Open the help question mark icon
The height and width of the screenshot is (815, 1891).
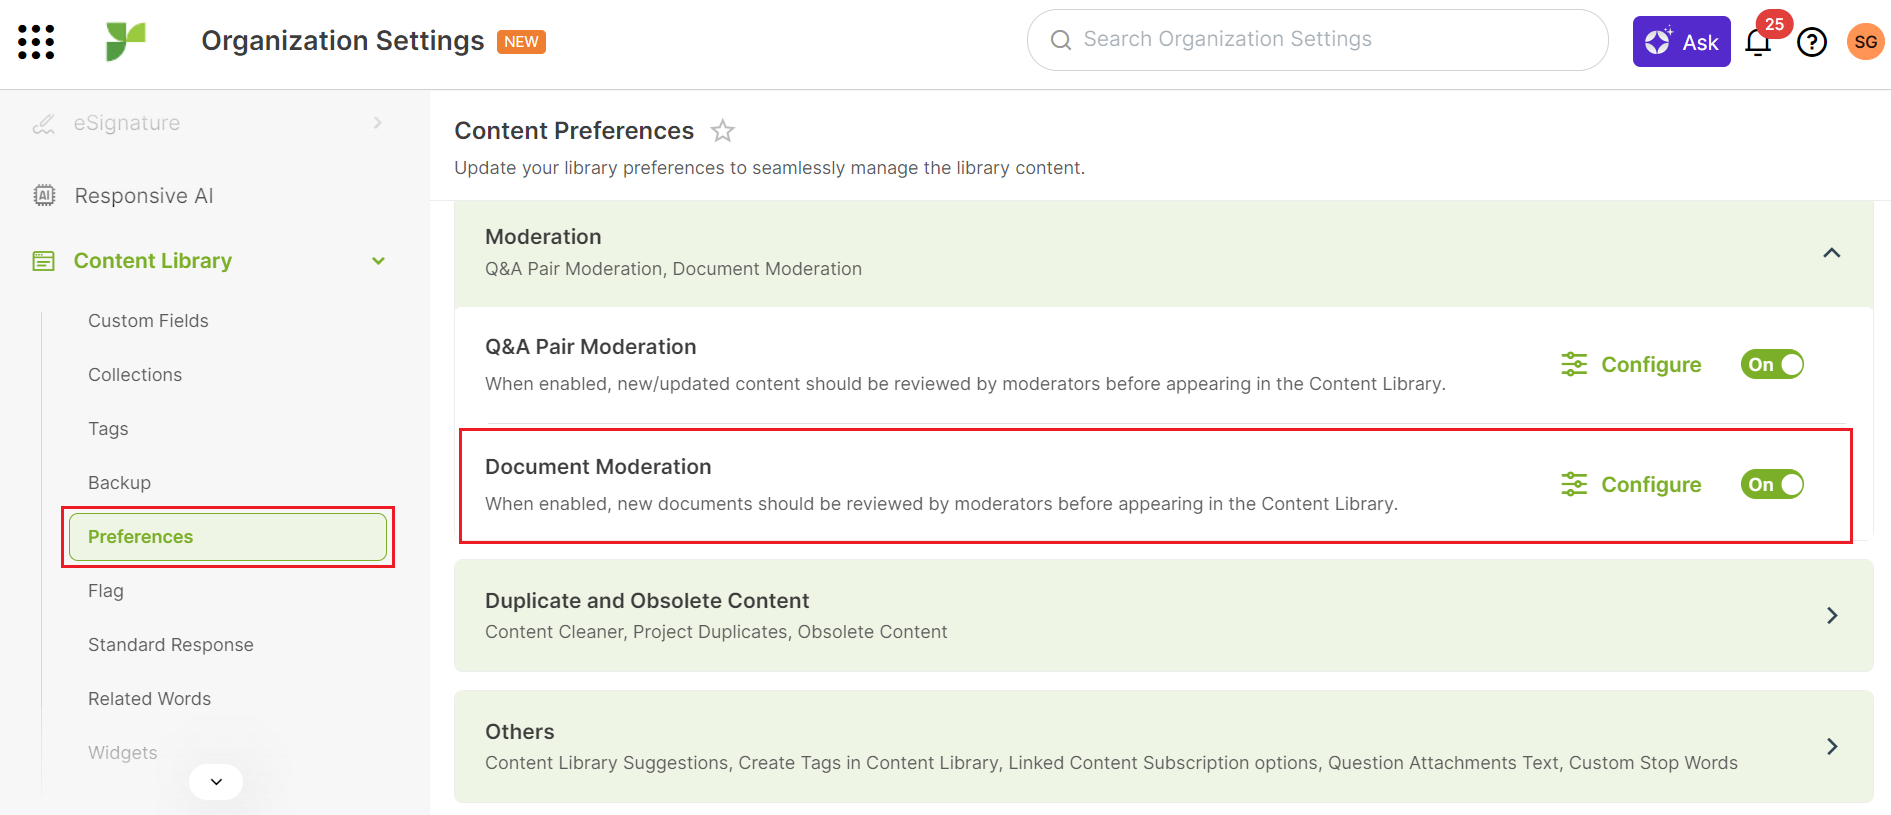click(x=1812, y=42)
